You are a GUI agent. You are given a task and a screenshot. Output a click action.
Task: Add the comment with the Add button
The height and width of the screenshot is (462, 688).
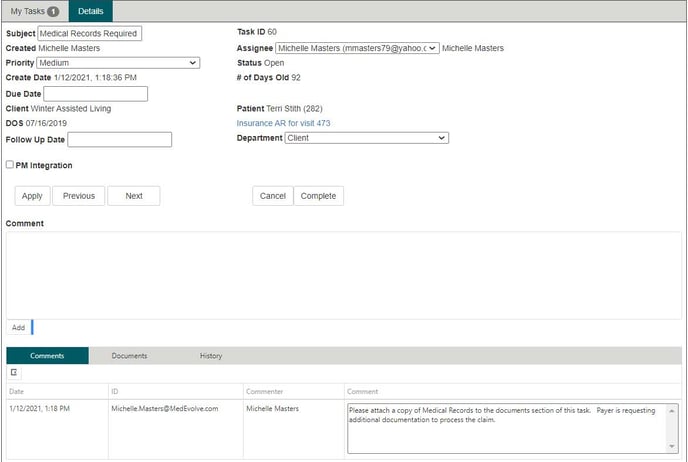pos(18,327)
